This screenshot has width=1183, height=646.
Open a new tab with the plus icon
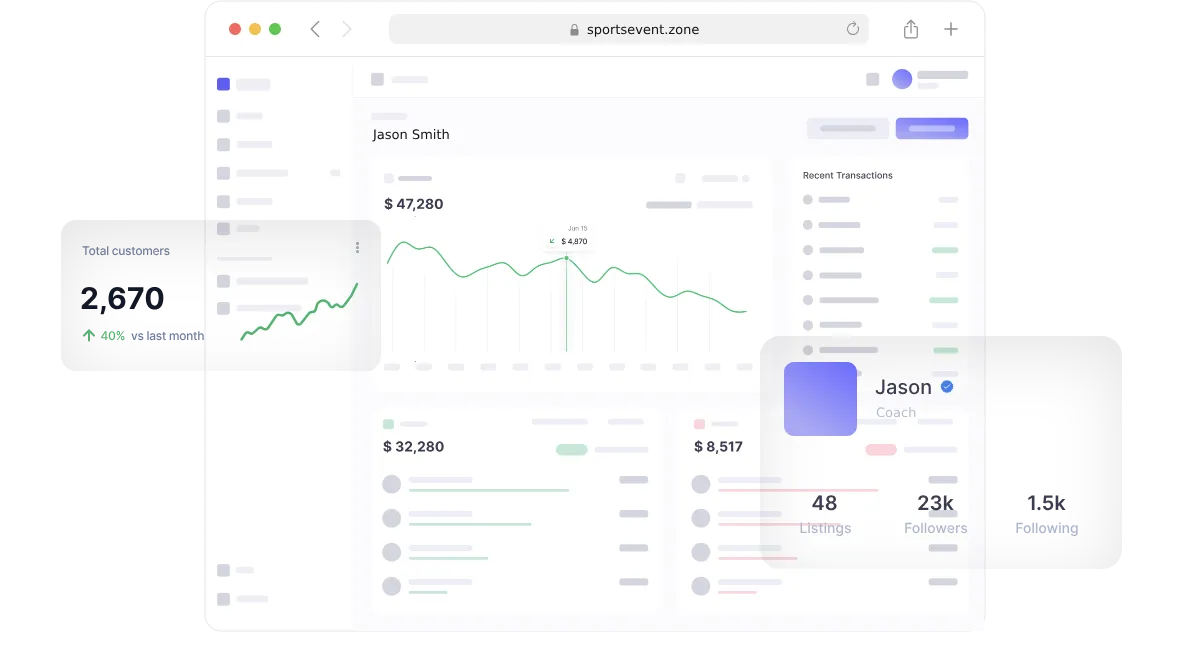coord(951,29)
